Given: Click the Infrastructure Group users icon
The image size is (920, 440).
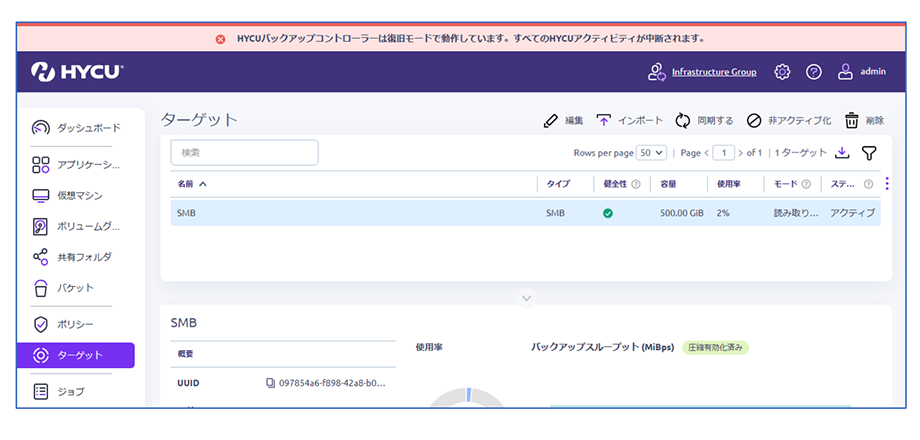Looking at the screenshot, I should coord(656,72).
